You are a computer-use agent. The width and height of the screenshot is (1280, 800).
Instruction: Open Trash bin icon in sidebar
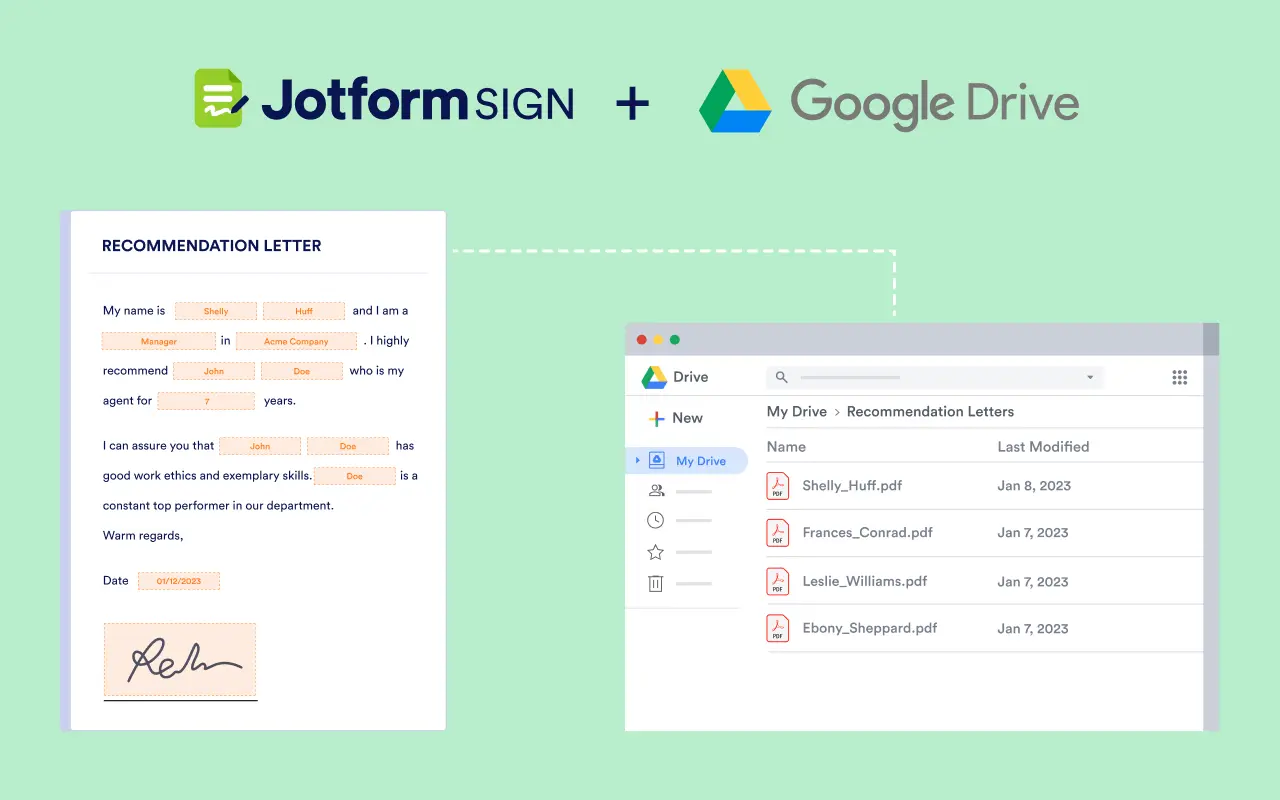[x=655, y=583]
